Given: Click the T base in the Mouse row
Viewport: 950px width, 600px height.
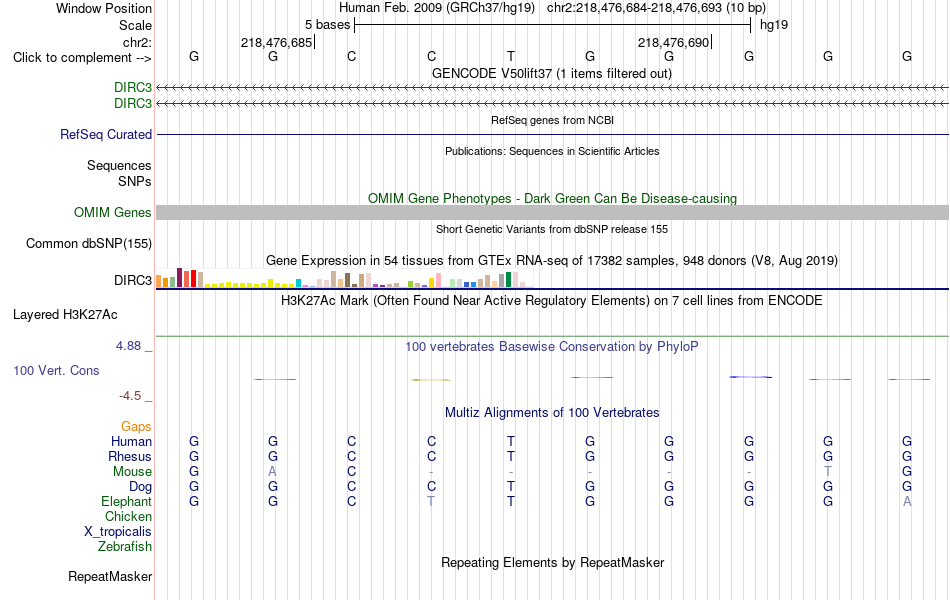Looking at the screenshot, I should point(828,472).
